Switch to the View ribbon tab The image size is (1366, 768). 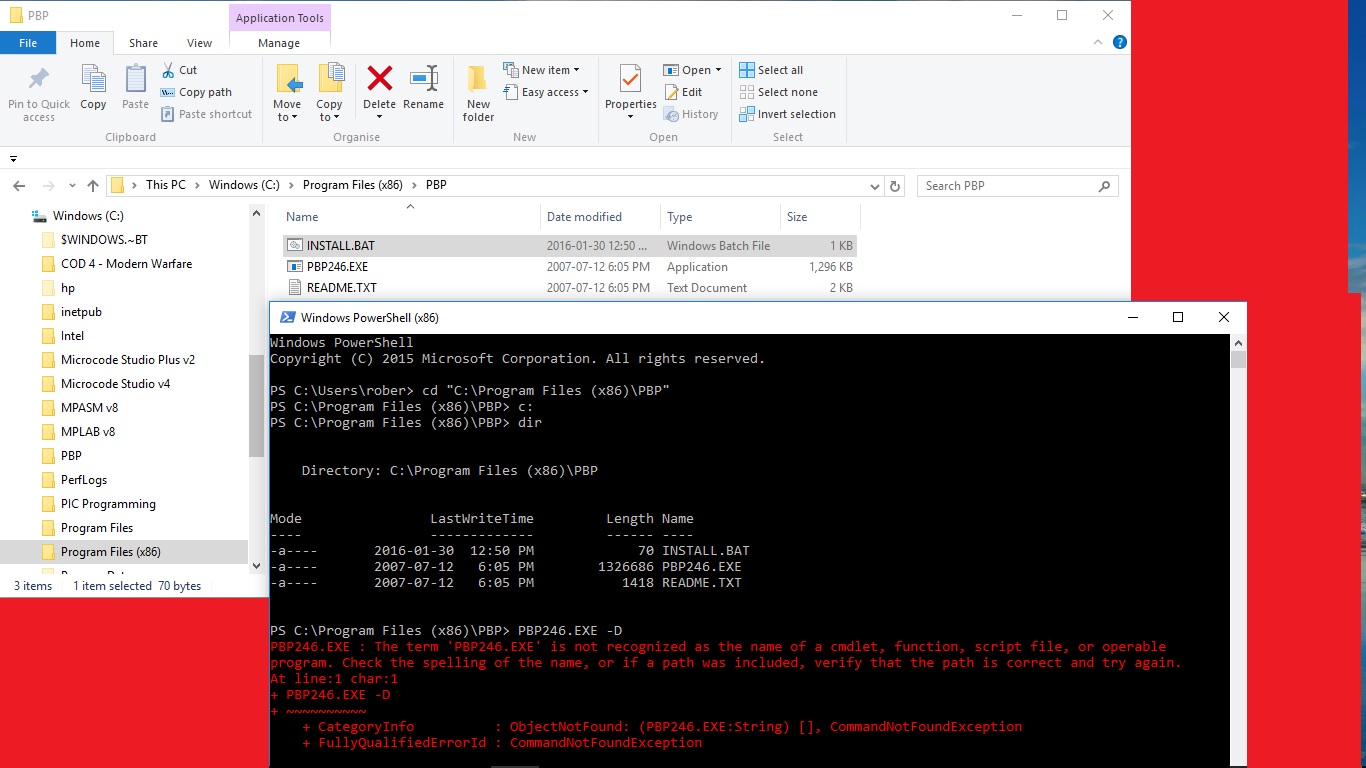point(199,43)
